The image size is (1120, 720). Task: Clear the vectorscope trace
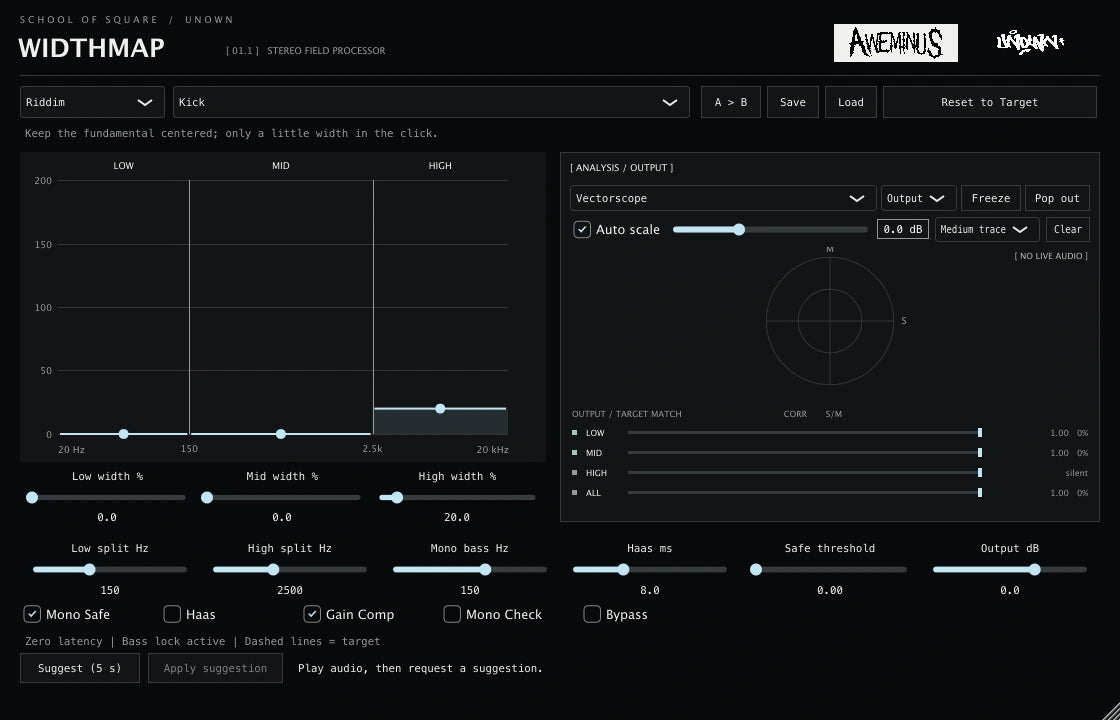(1068, 229)
